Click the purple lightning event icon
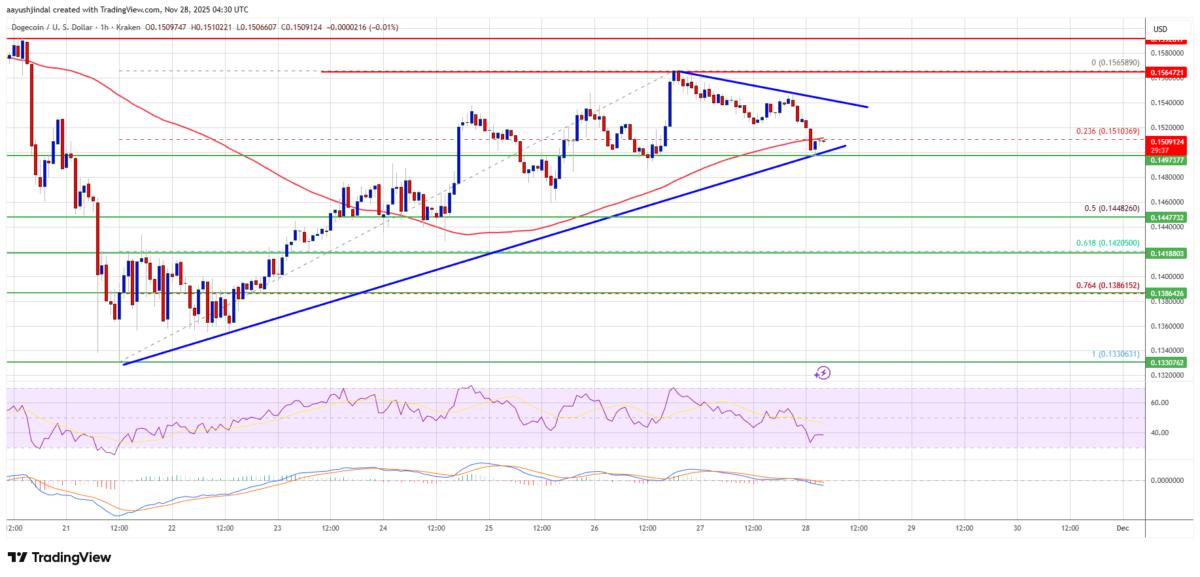Screen dimensions: 1200x577 click(x=822, y=373)
